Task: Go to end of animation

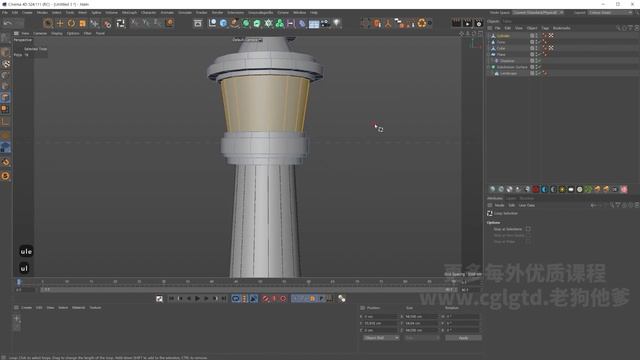Action: 224,299
